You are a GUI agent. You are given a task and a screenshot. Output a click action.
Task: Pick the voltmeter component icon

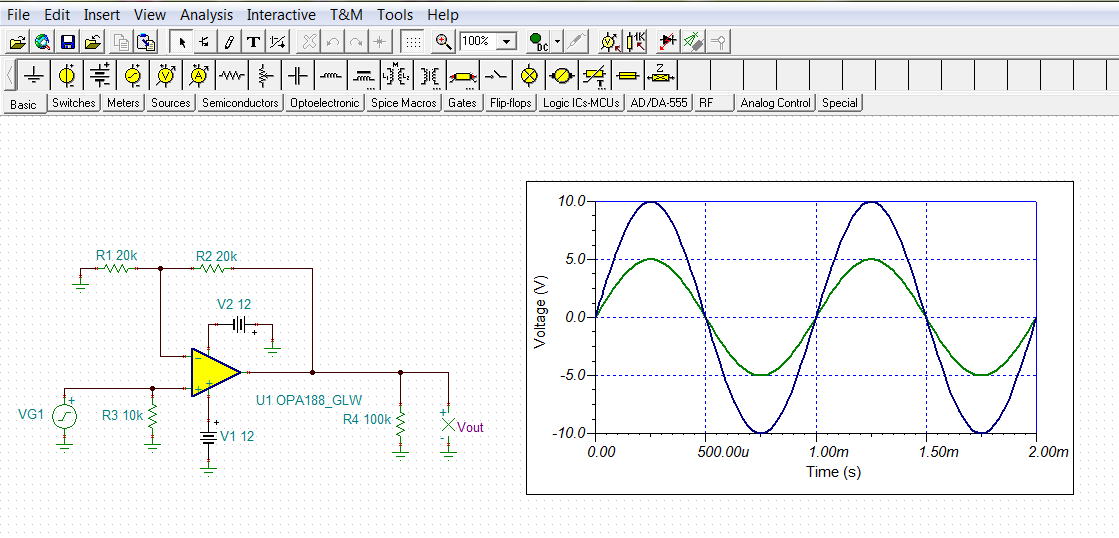[x=166, y=75]
